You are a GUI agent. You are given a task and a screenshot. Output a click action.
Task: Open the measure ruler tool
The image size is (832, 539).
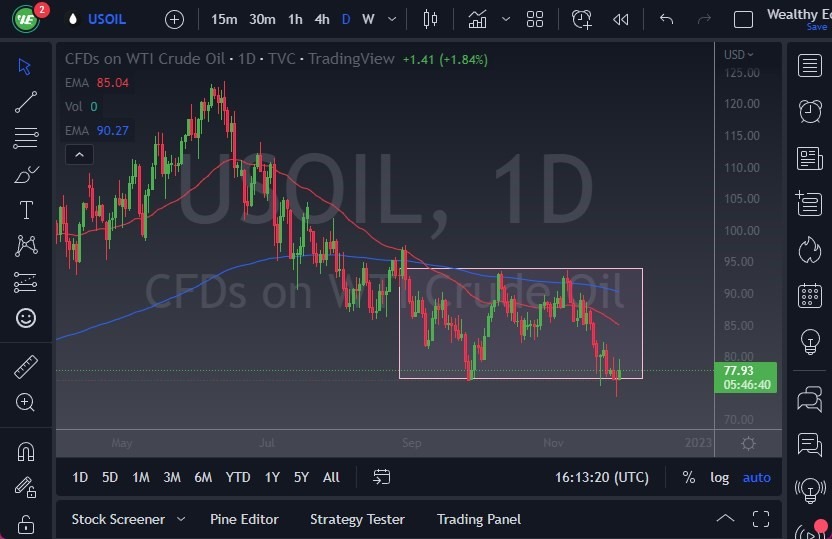point(26,367)
